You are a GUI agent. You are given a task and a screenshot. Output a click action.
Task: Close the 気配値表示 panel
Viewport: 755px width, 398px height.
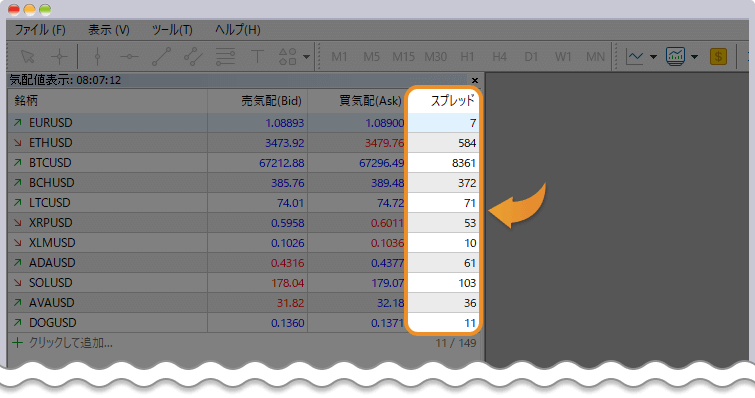(475, 80)
